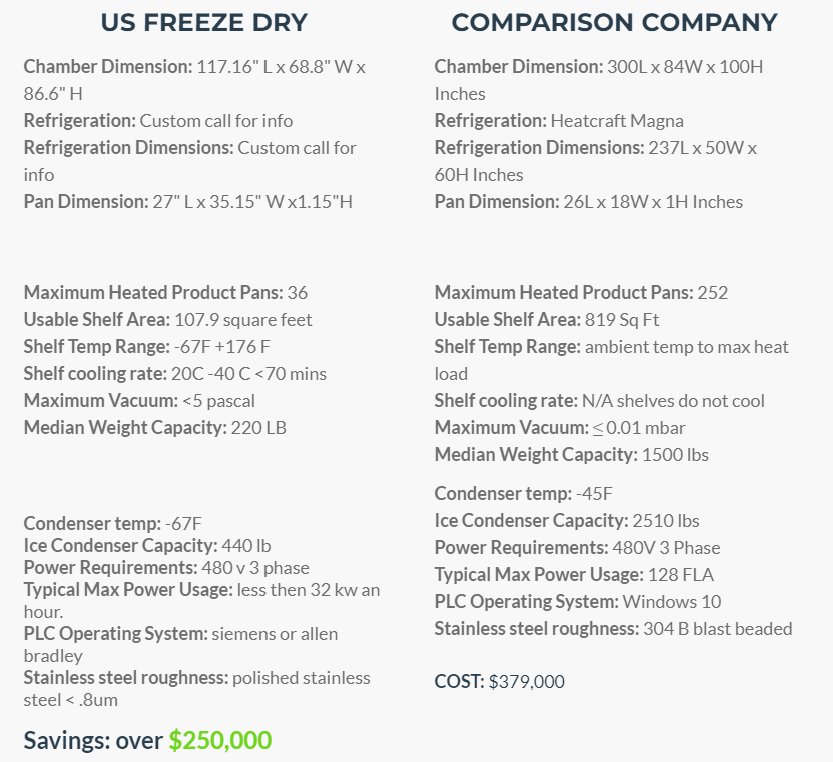
Task: Click 'Custom call for info' beside Refrigeration
Action: 216,121
